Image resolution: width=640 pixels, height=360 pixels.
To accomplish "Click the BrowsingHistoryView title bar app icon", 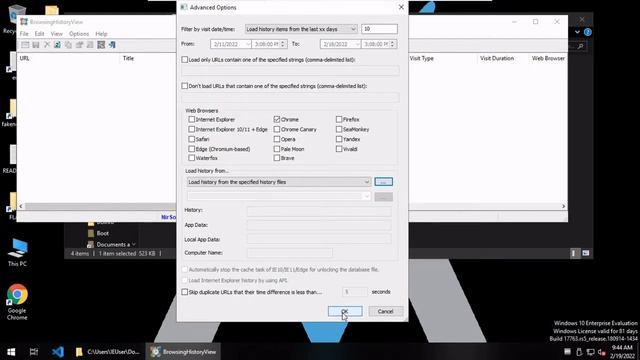I will [24, 22].
